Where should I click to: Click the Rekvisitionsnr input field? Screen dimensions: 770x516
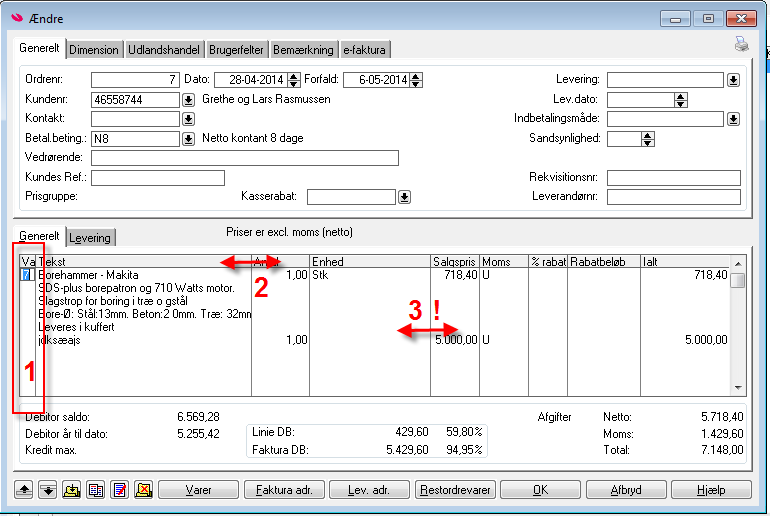674,178
